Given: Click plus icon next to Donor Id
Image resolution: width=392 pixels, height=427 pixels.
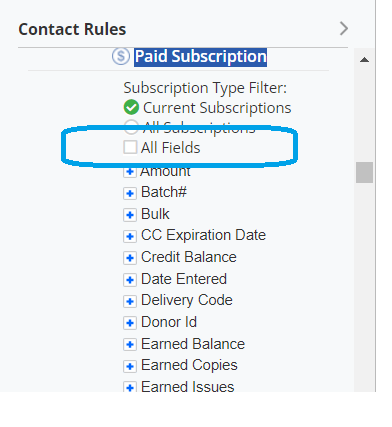Looking at the screenshot, I should 130,323.
